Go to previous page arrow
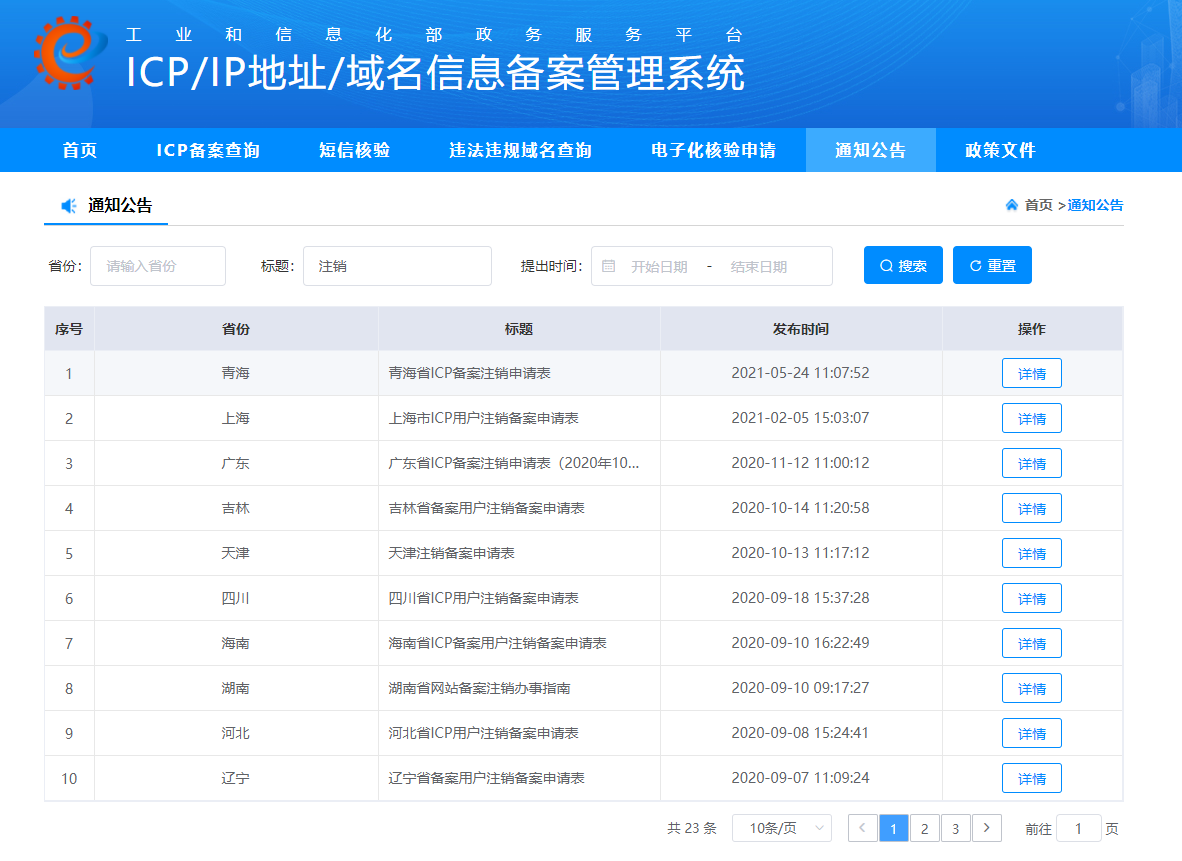 [x=862, y=828]
